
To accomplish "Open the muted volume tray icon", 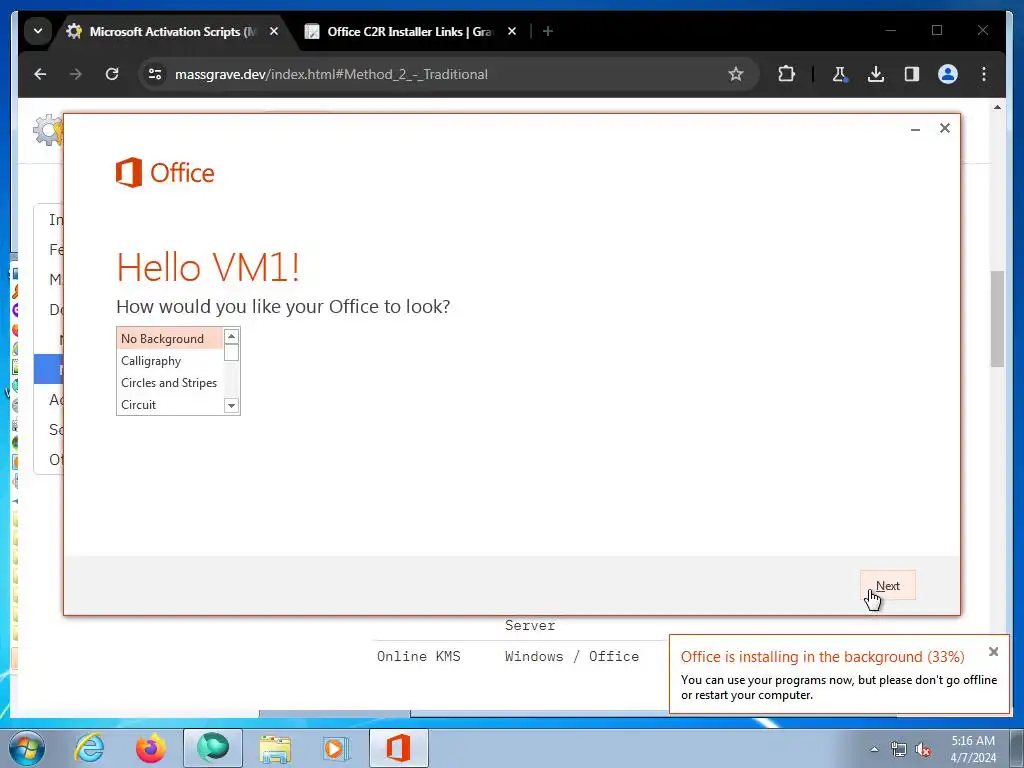I will (x=923, y=749).
